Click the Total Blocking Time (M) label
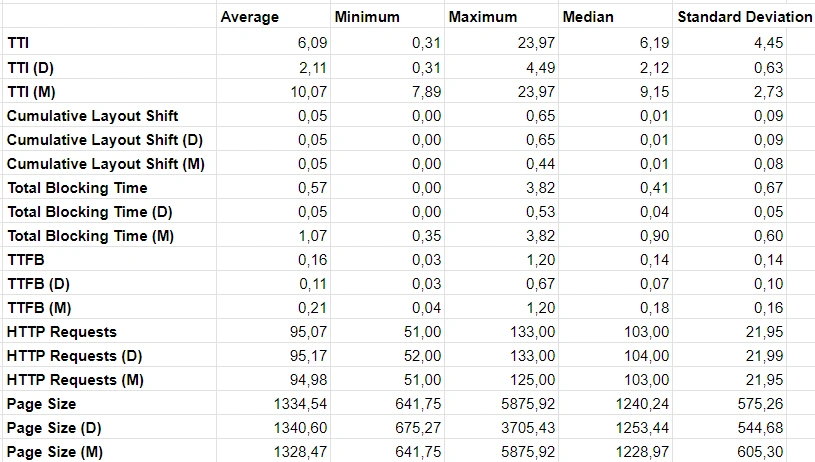The image size is (815, 462). pyautogui.click(x=90, y=236)
